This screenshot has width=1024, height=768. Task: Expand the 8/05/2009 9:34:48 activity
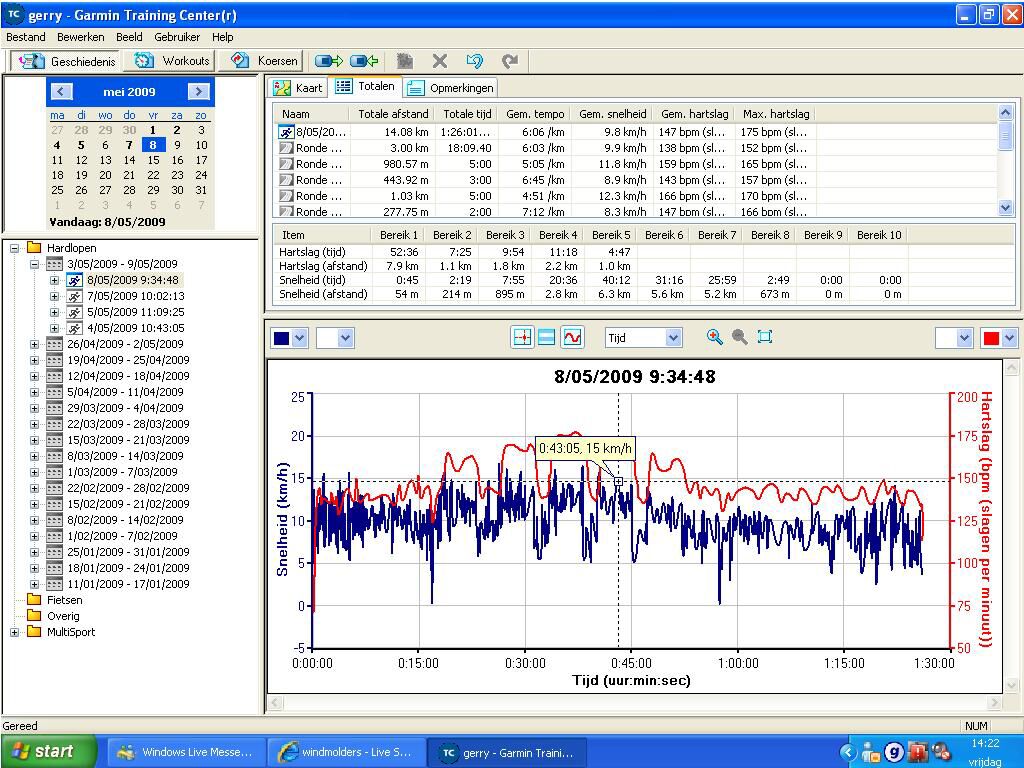(x=54, y=280)
